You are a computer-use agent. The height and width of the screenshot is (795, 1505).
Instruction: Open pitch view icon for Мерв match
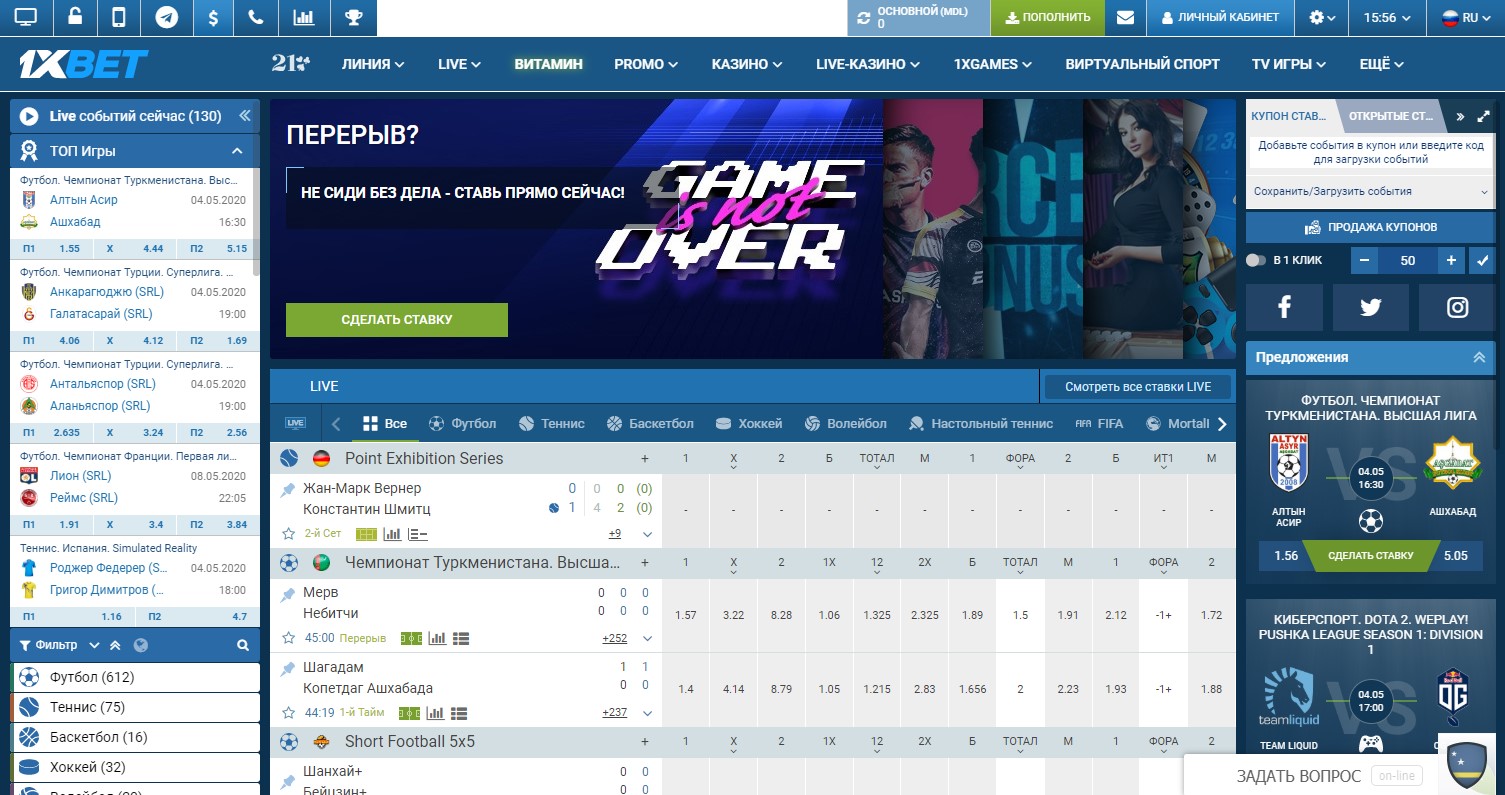[x=410, y=638]
